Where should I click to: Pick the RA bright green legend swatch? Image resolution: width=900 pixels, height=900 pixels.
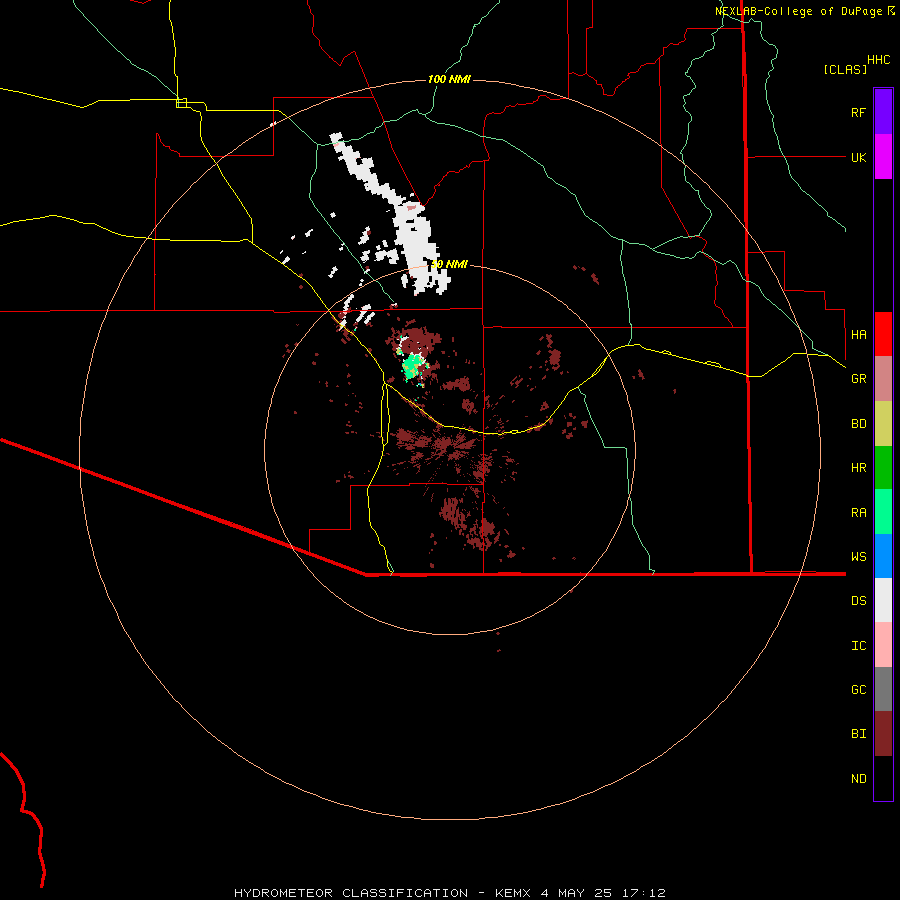click(x=883, y=512)
